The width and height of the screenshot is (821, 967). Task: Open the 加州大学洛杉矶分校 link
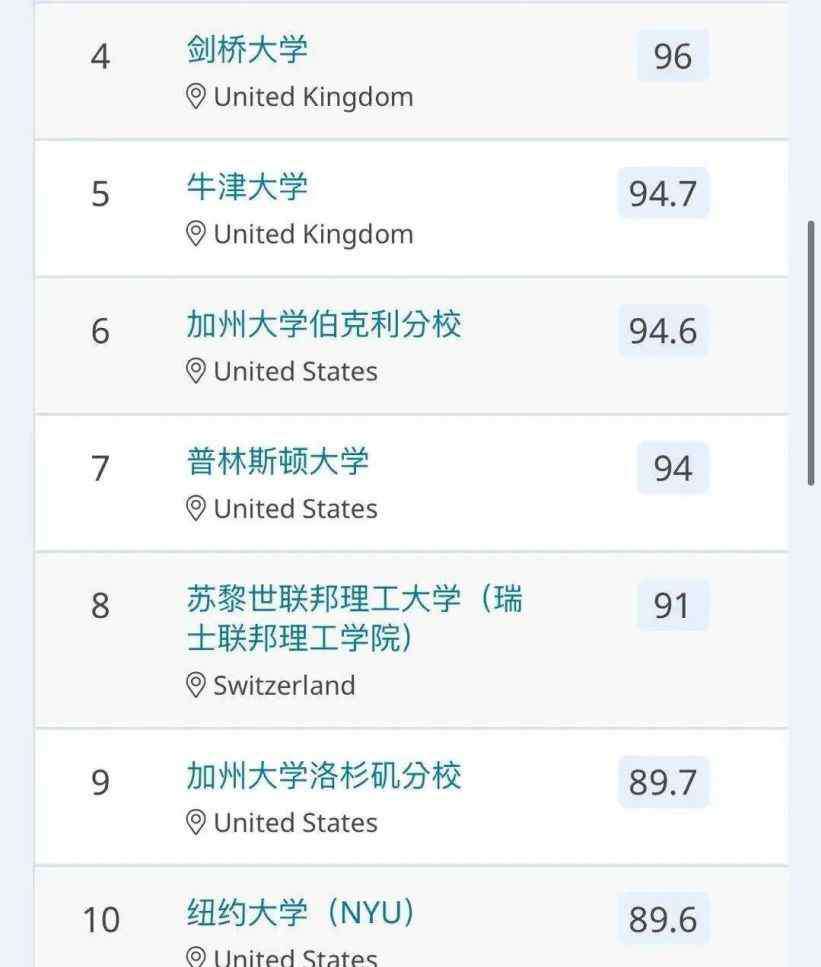pyautogui.click(x=324, y=776)
